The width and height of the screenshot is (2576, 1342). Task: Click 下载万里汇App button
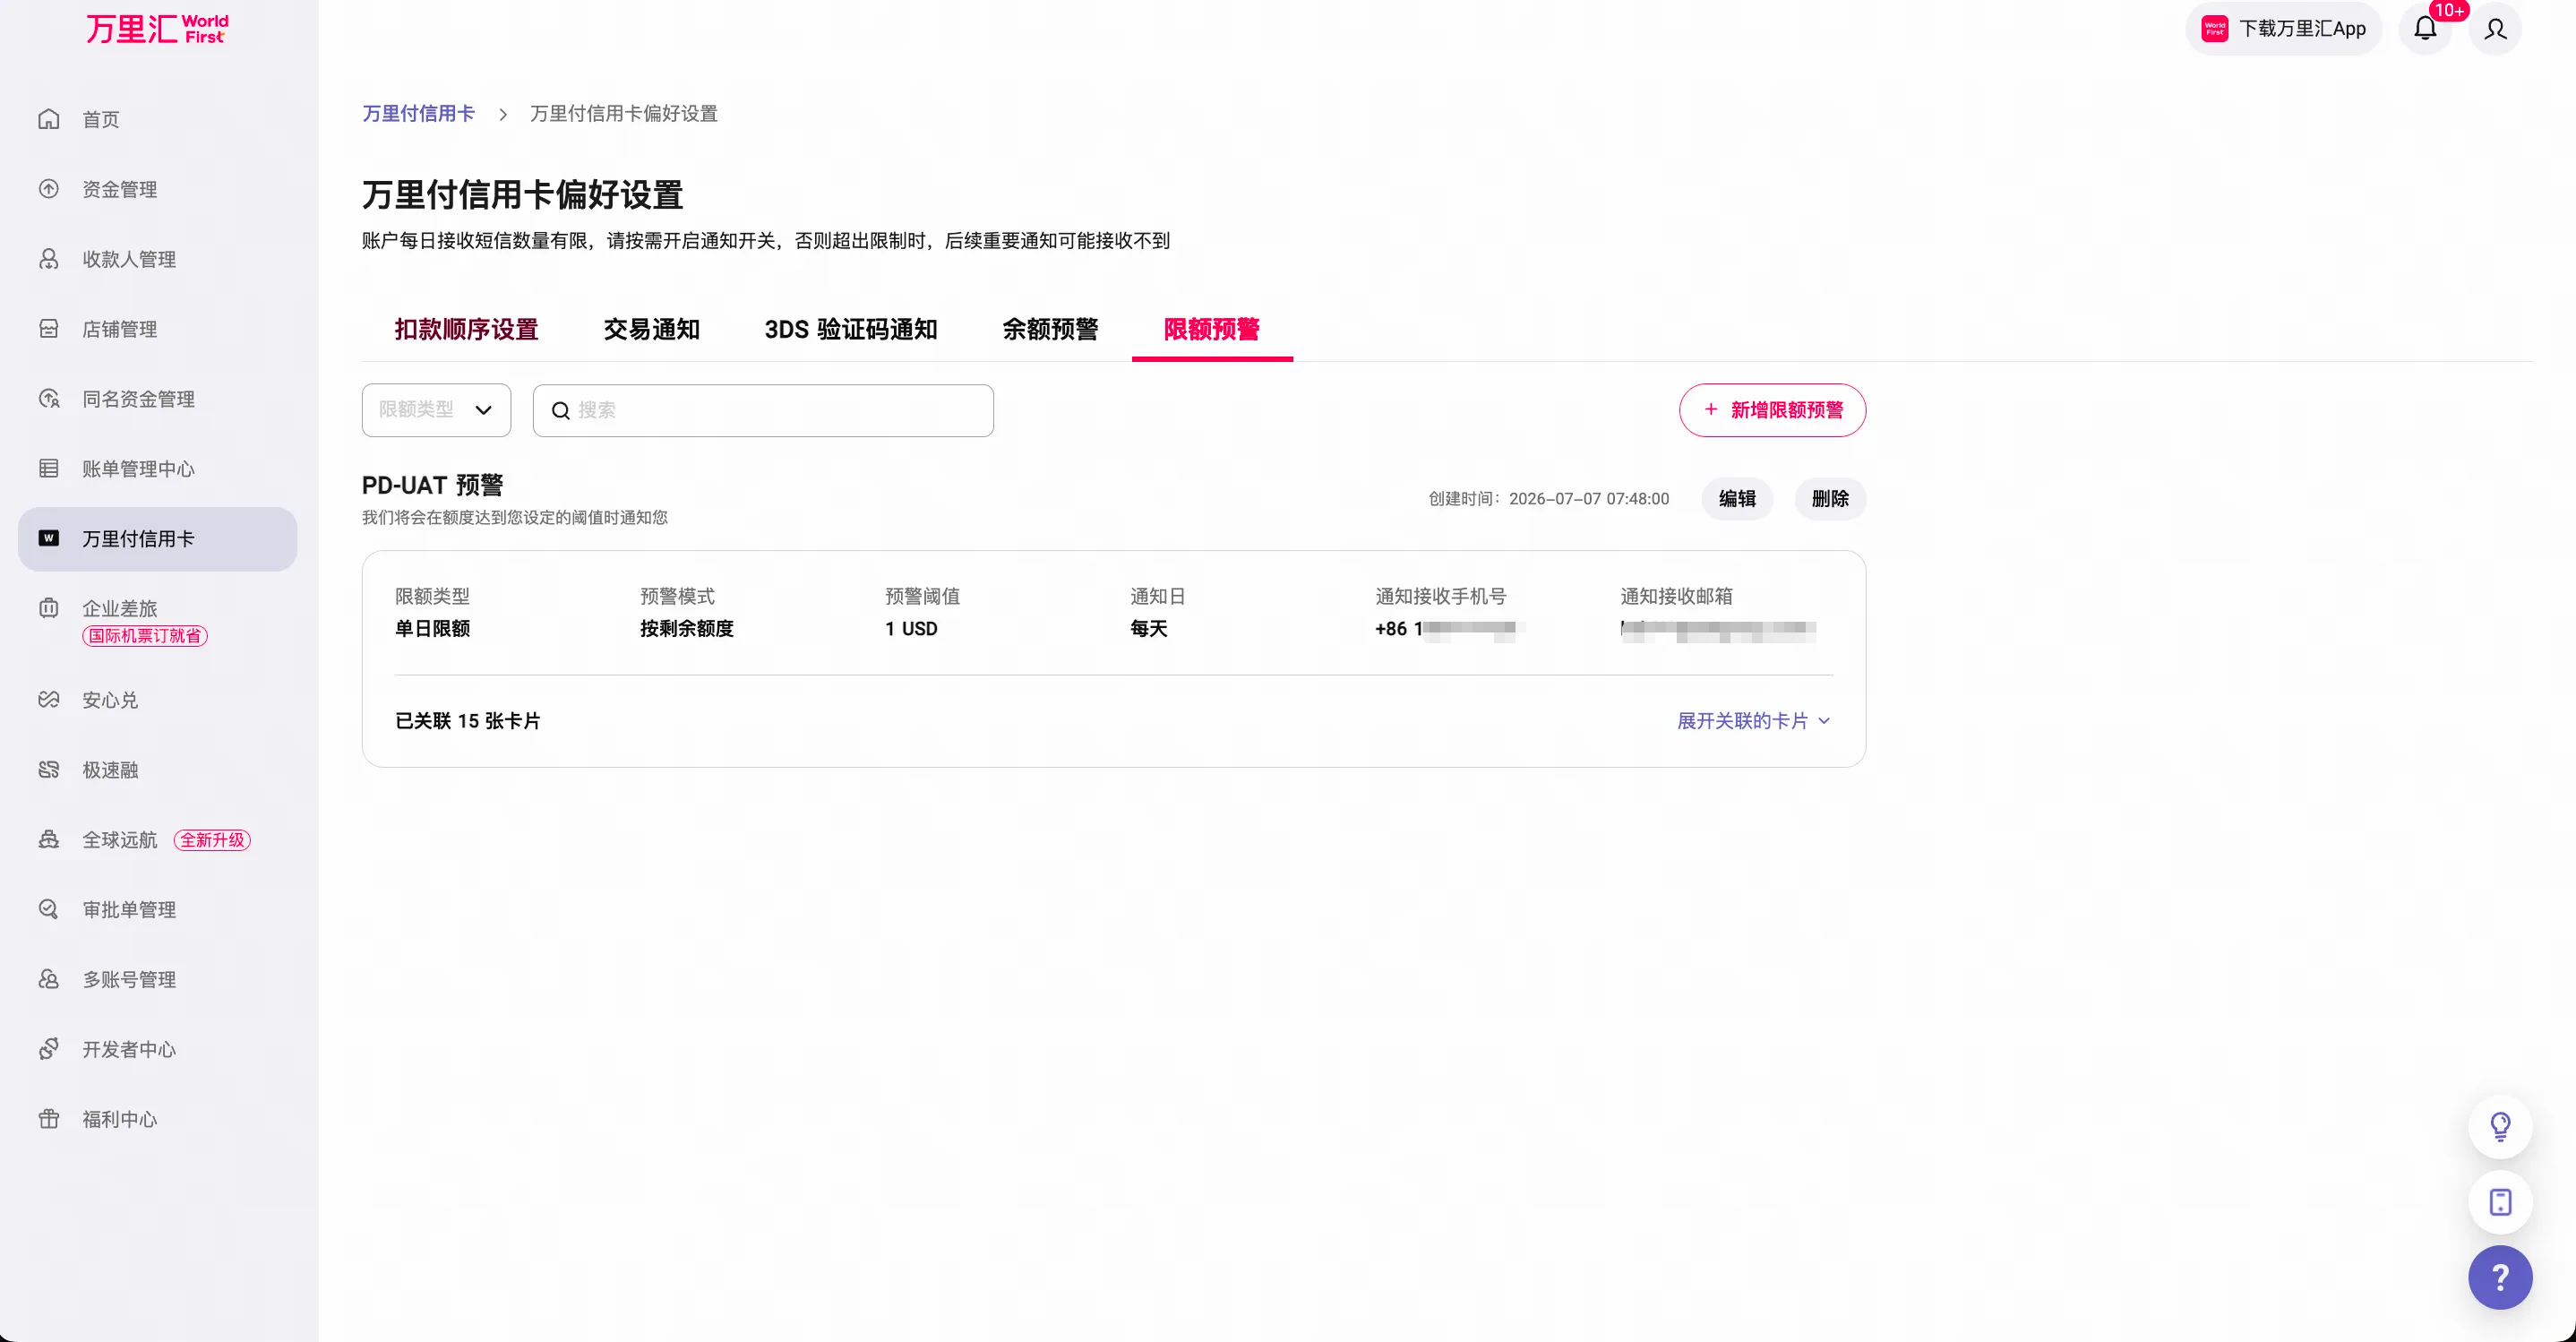point(2283,28)
